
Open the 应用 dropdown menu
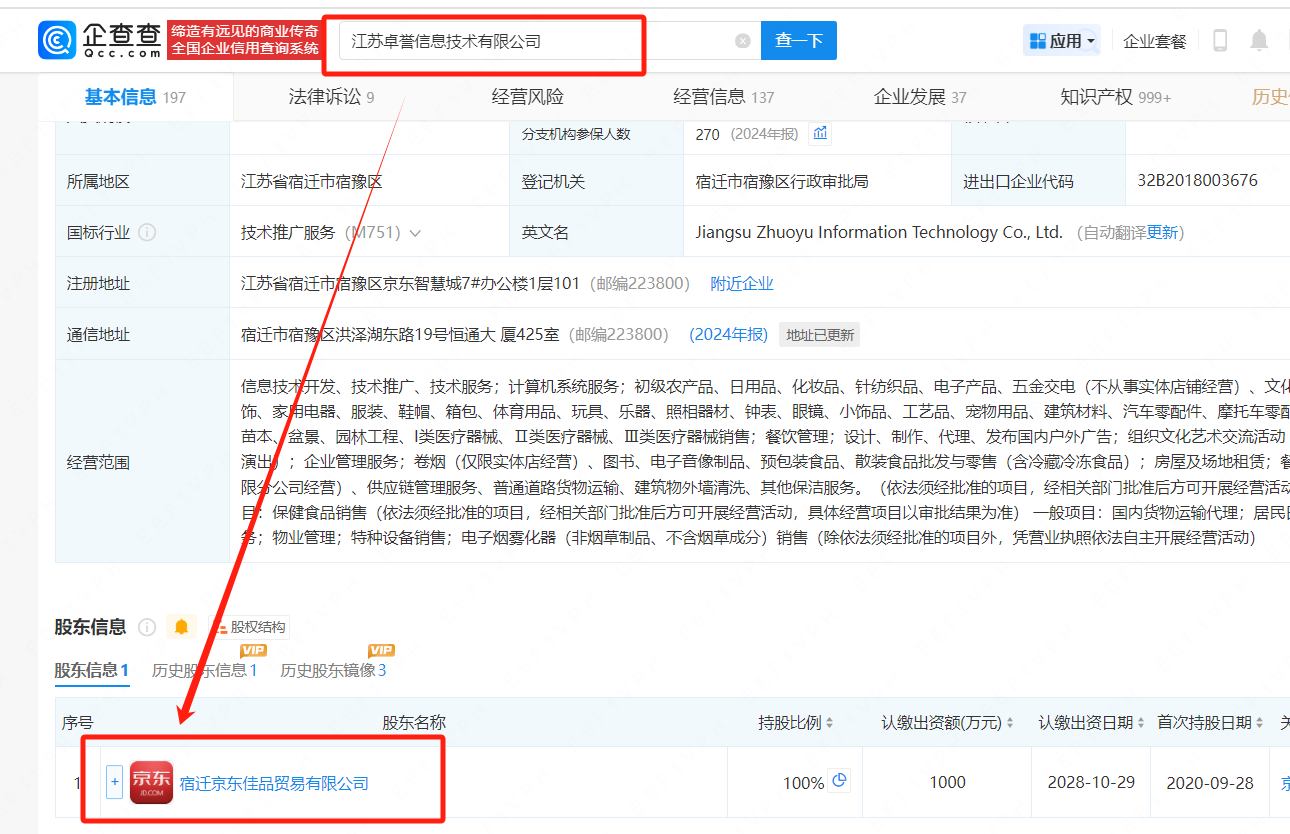coord(1062,41)
